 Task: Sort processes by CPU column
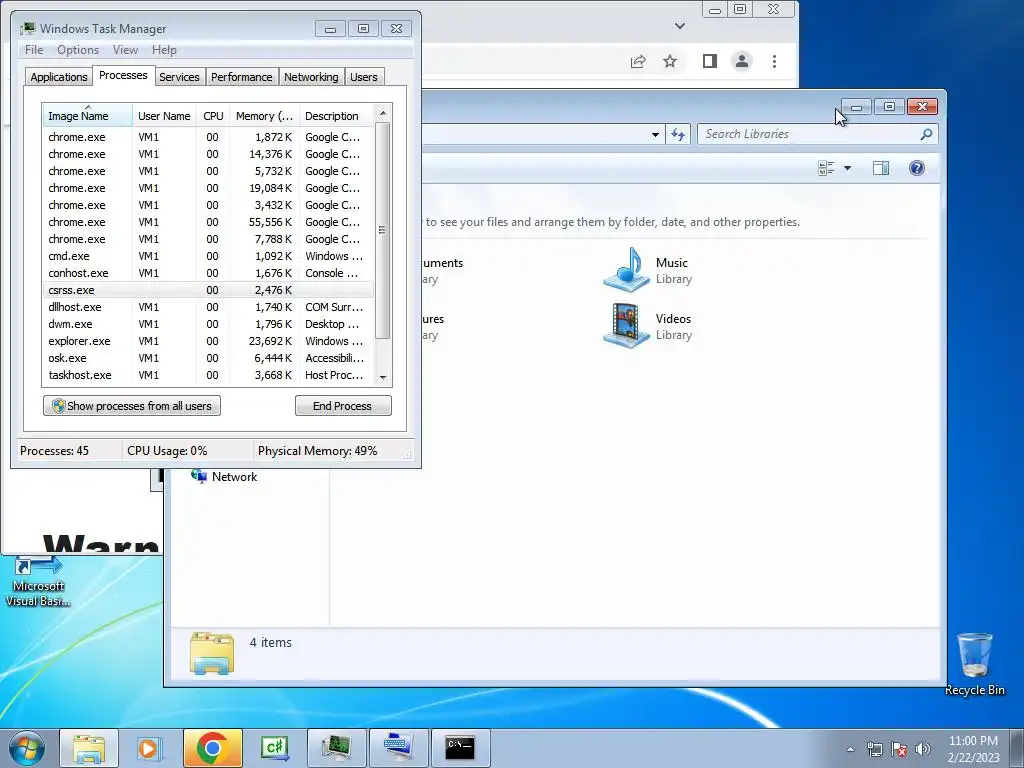tap(213, 116)
